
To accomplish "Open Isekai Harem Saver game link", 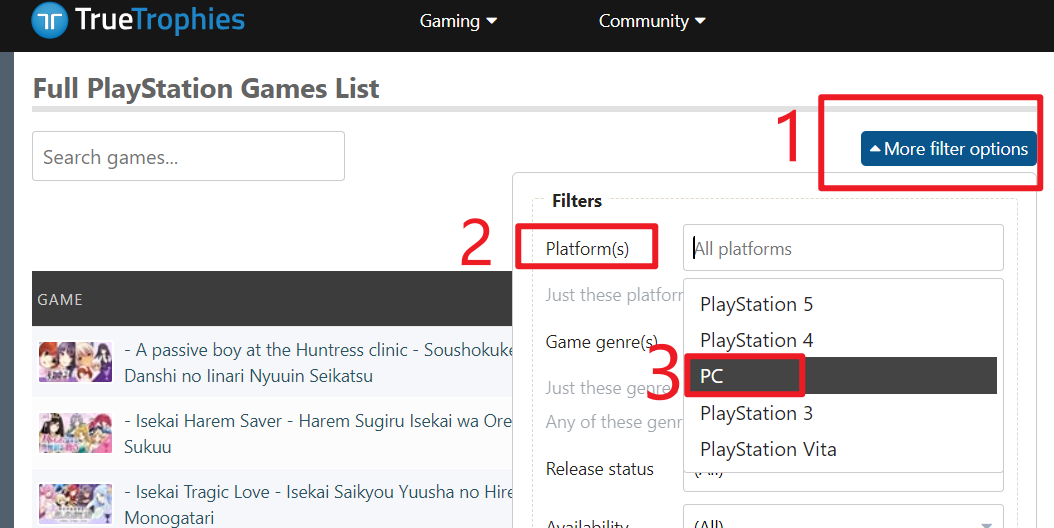I will (319, 434).
